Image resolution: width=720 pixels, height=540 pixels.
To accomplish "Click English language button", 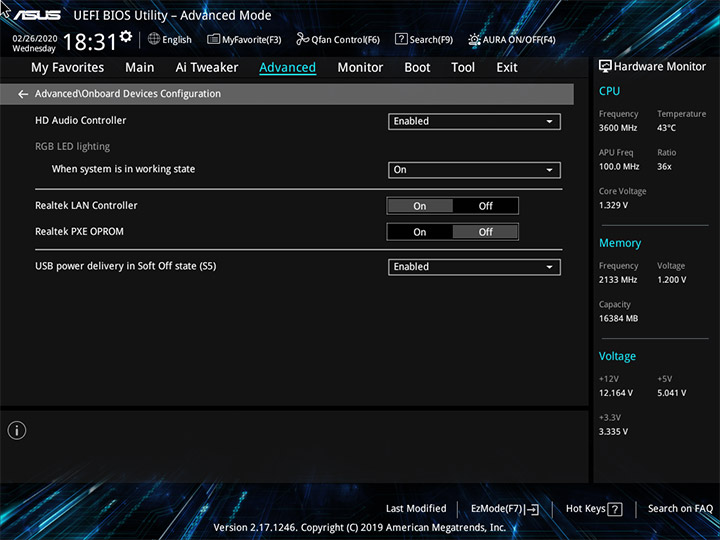I will tap(170, 39).
